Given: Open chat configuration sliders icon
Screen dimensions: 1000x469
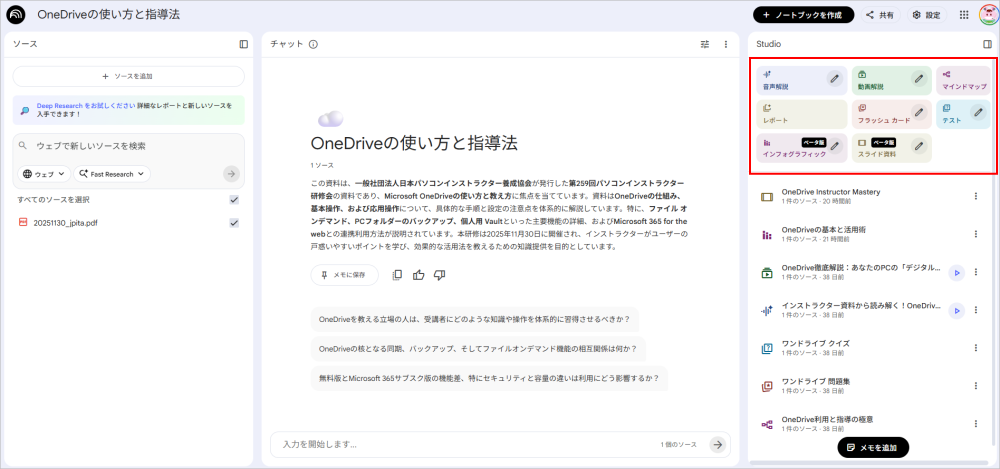Looking at the screenshot, I should pyautogui.click(x=704, y=44).
